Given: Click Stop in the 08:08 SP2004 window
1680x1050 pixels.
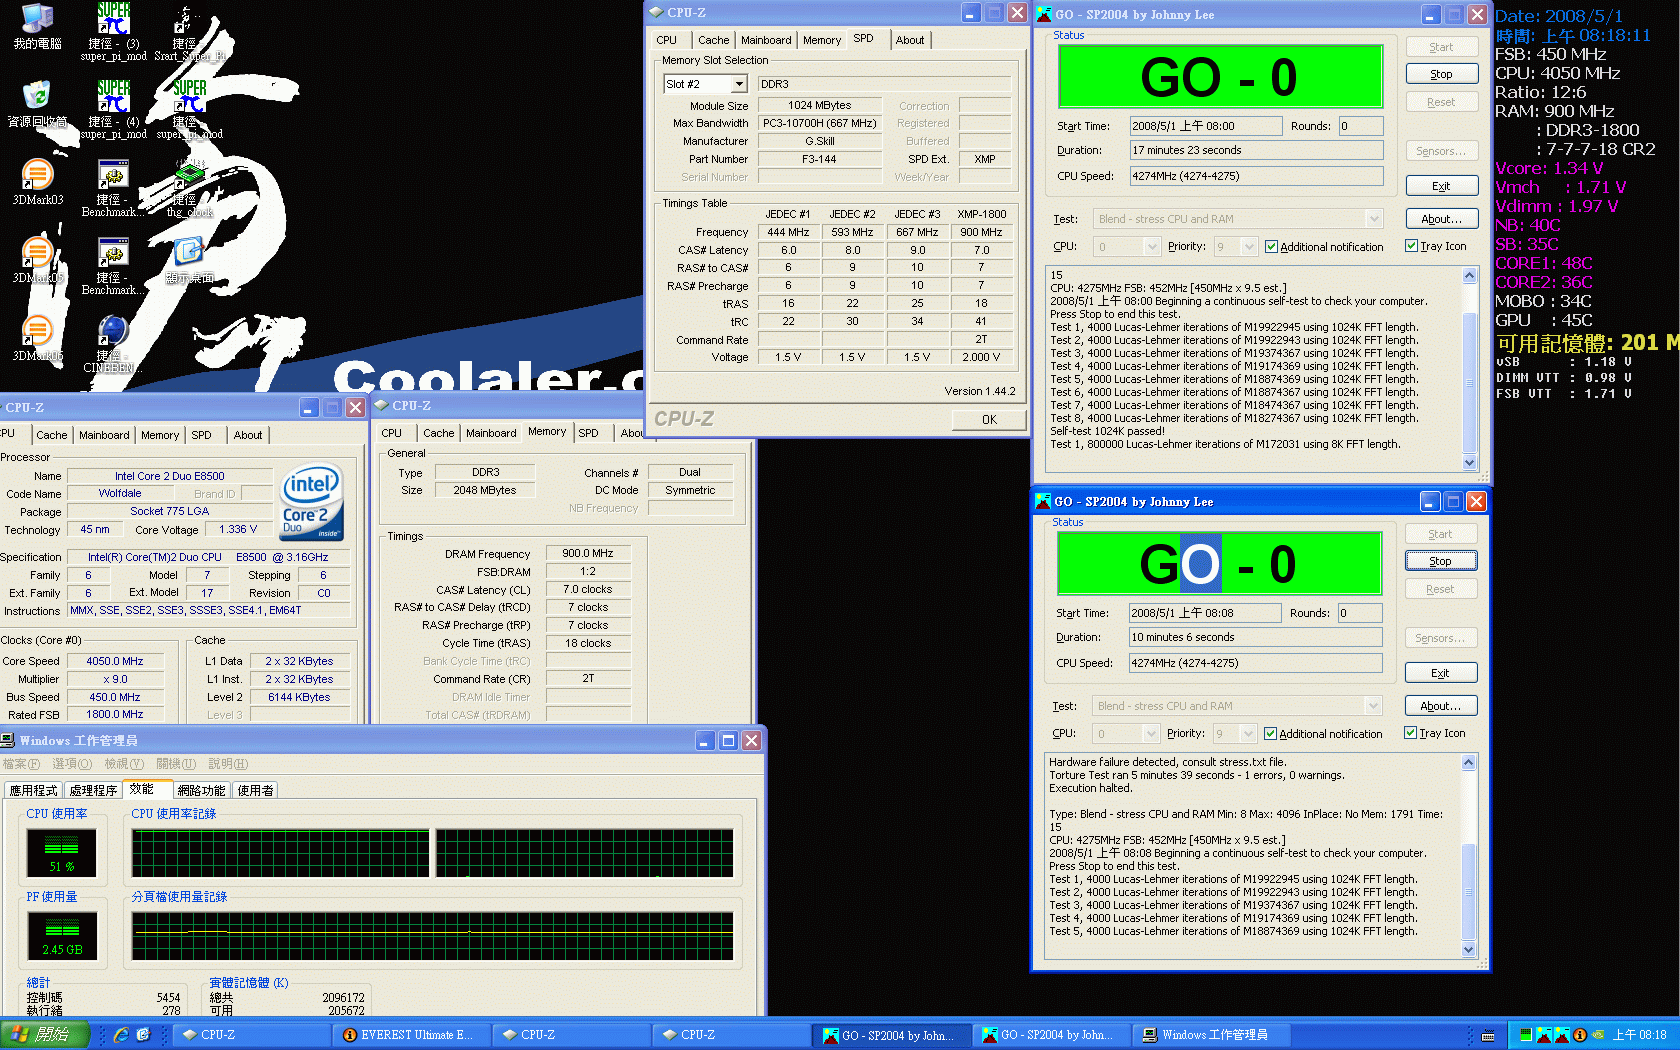Looking at the screenshot, I should [1440, 561].
